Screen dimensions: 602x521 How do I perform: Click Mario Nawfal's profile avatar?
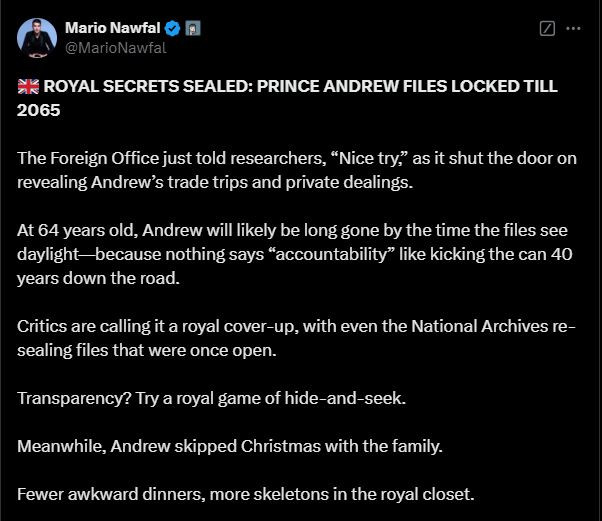[36, 37]
